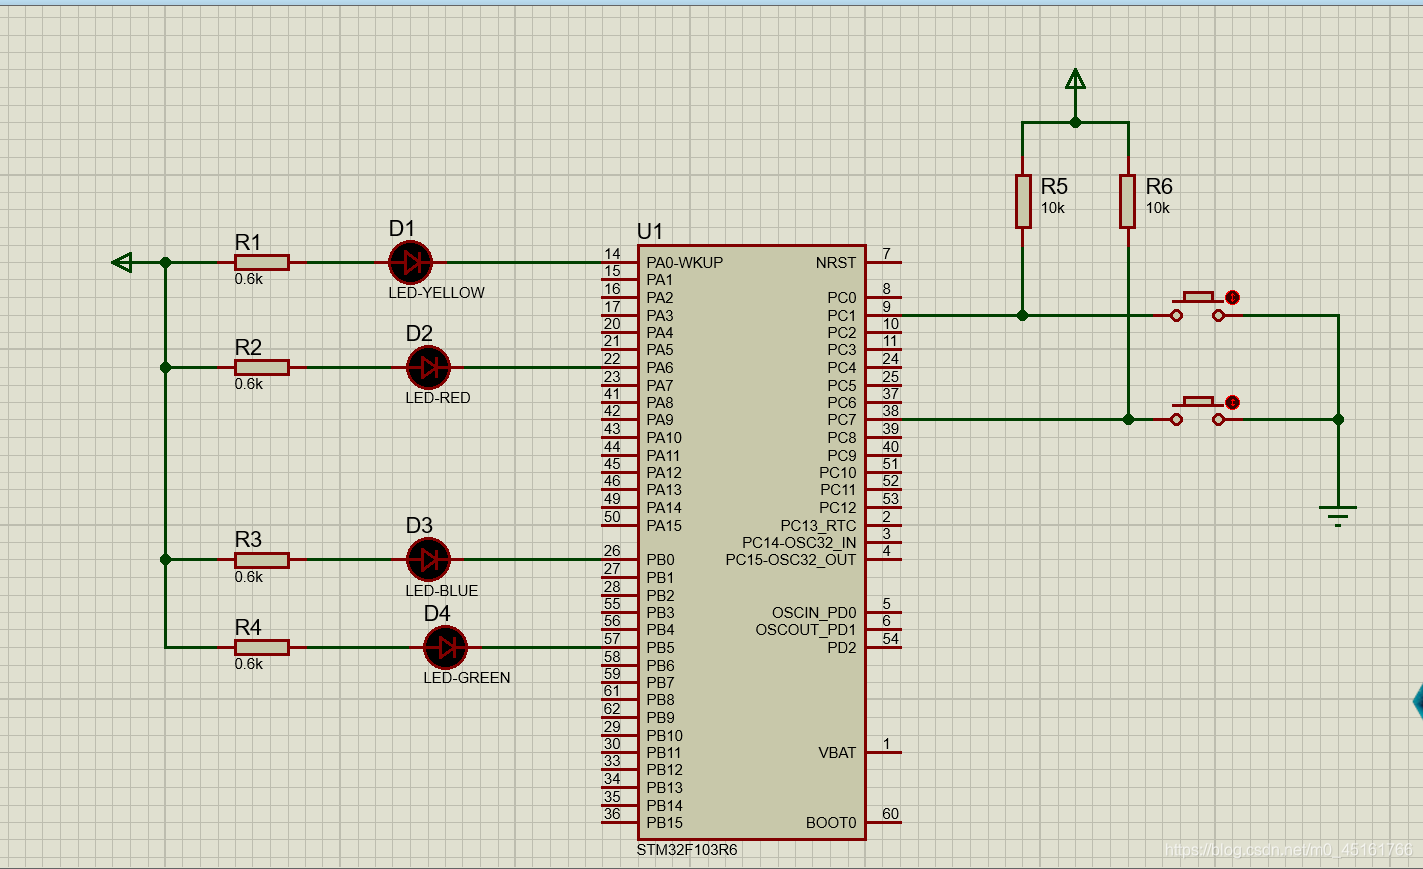The width and height of the screenshot is (1423, 869).
Task: Select the D3 blue LED symbol
Action: point(428,560)
